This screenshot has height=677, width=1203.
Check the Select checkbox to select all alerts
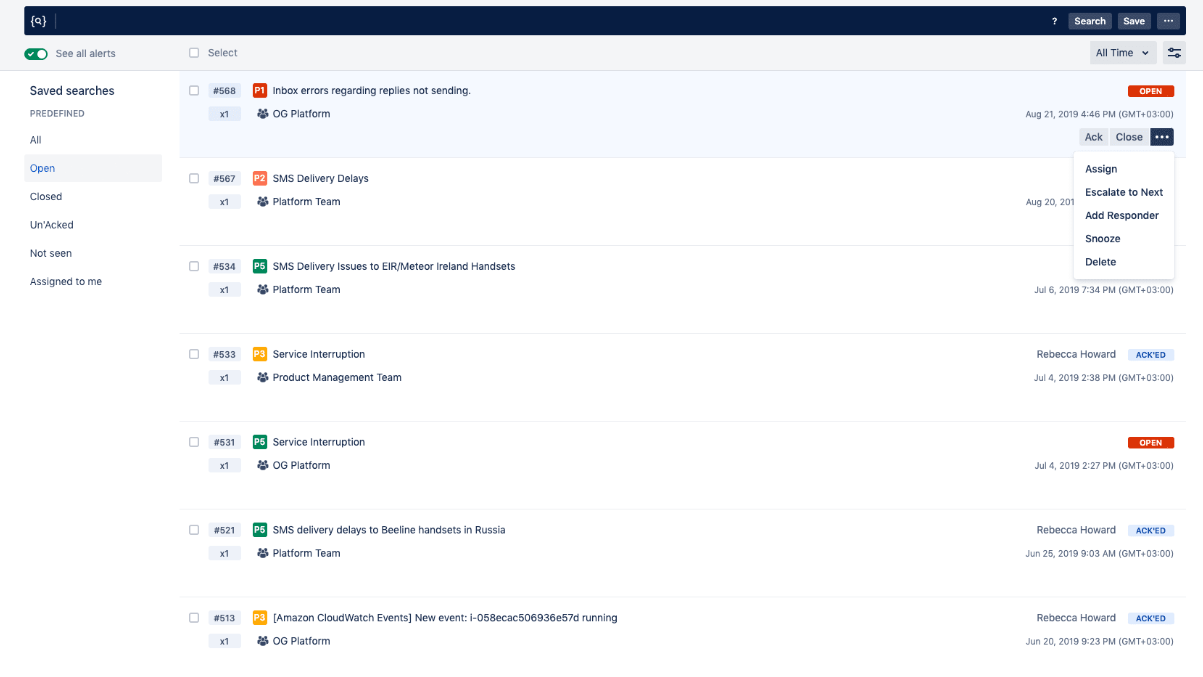point(193,52)
